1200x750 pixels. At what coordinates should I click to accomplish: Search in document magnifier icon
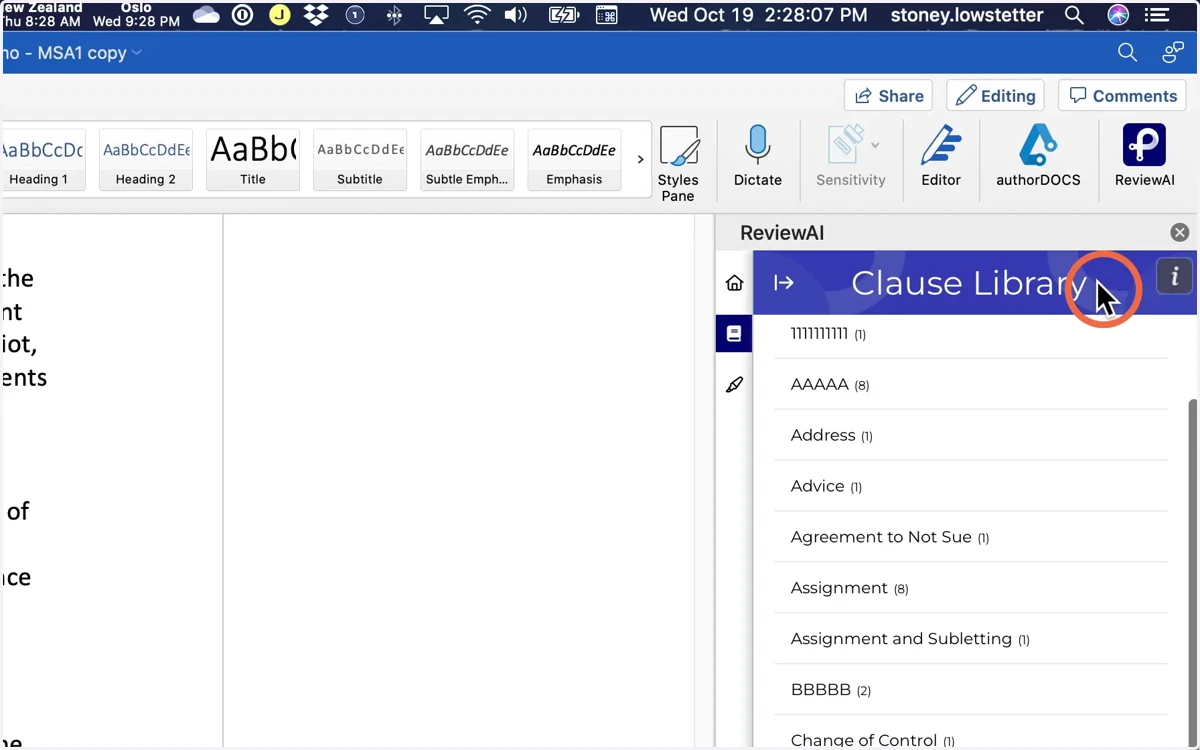[1127, 53]
